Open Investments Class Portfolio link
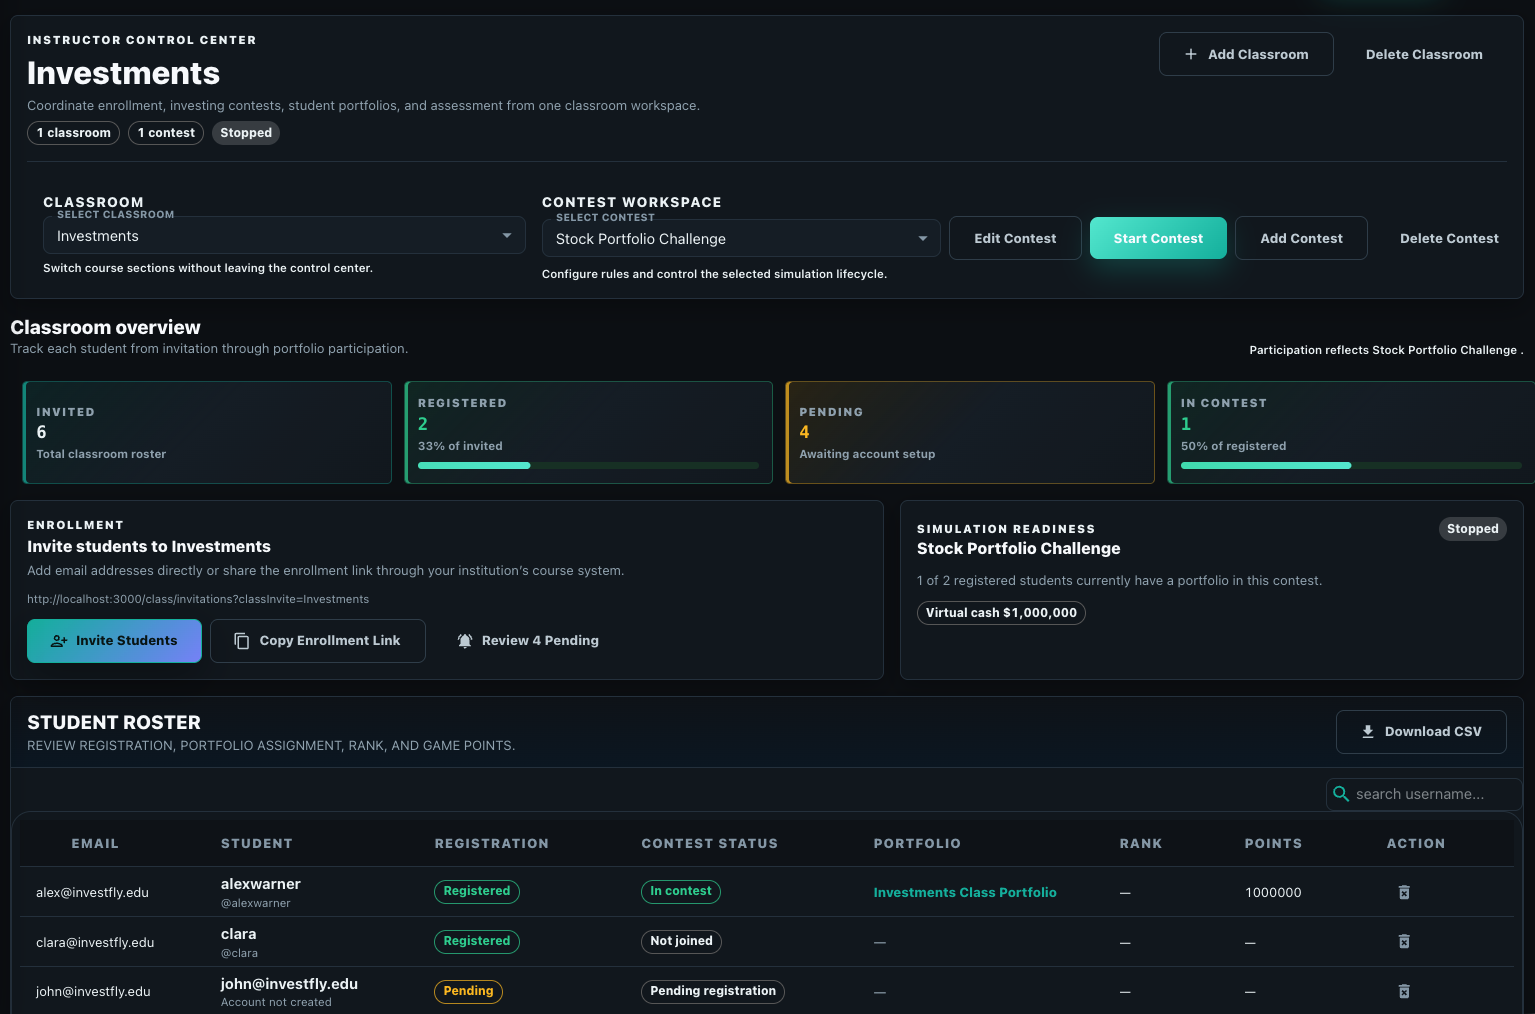1535x1014 pixels. [x=965, y=892]
